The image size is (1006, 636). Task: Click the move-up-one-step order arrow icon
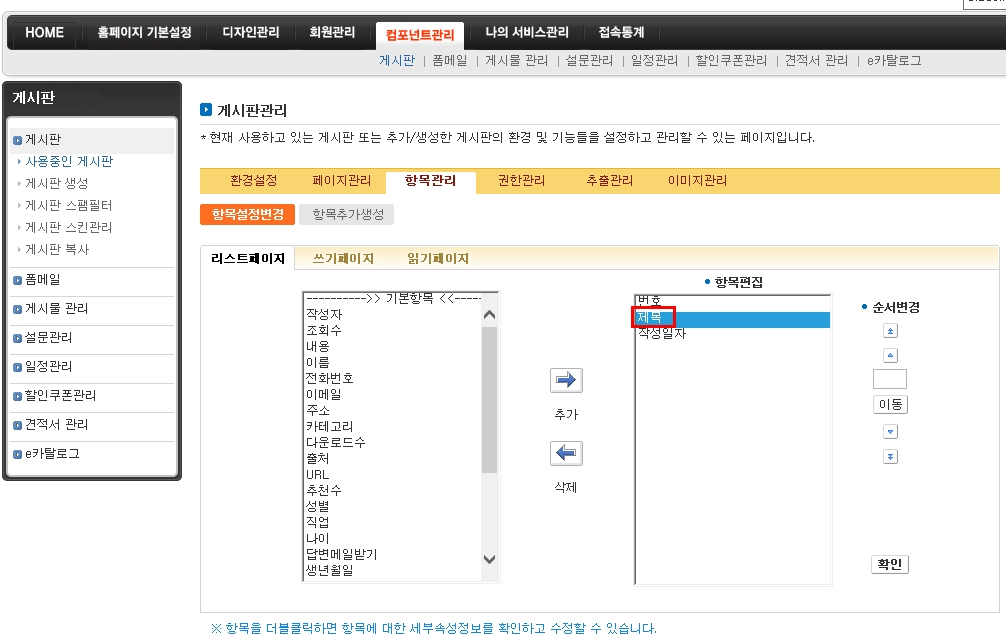pyautogui.click(x=890, y=355)
